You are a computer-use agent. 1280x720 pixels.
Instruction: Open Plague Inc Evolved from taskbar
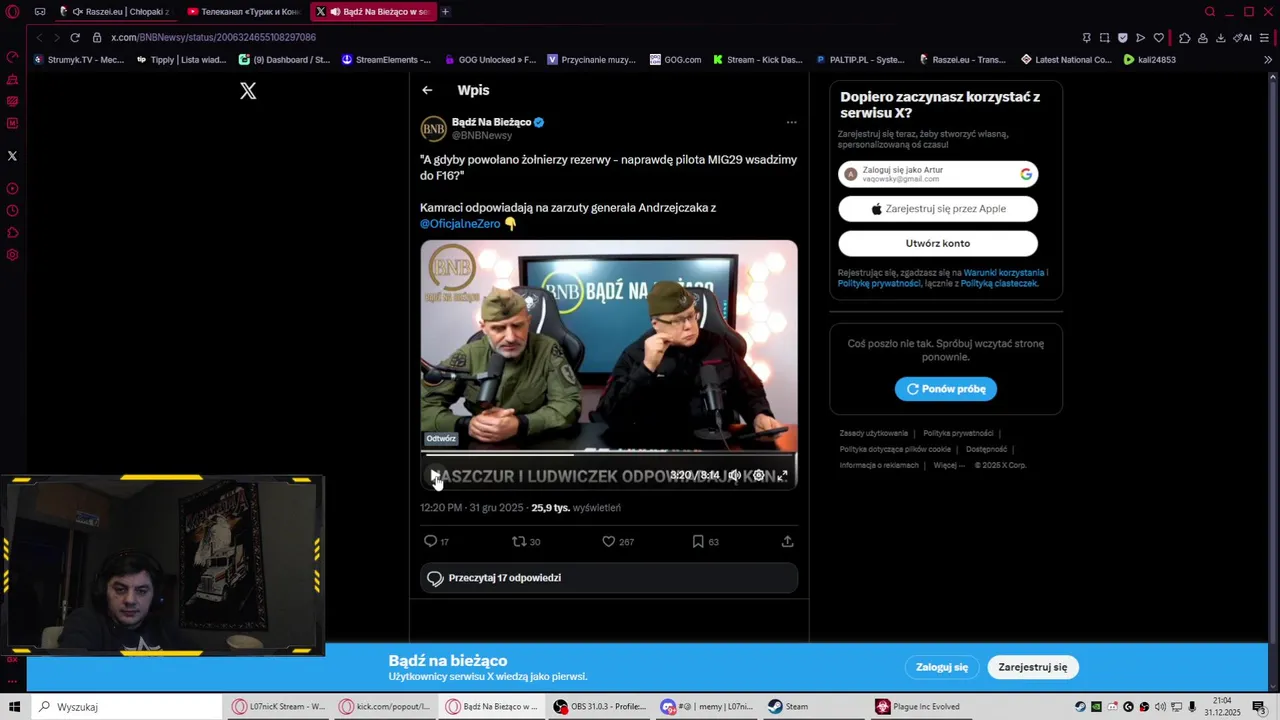918,707
